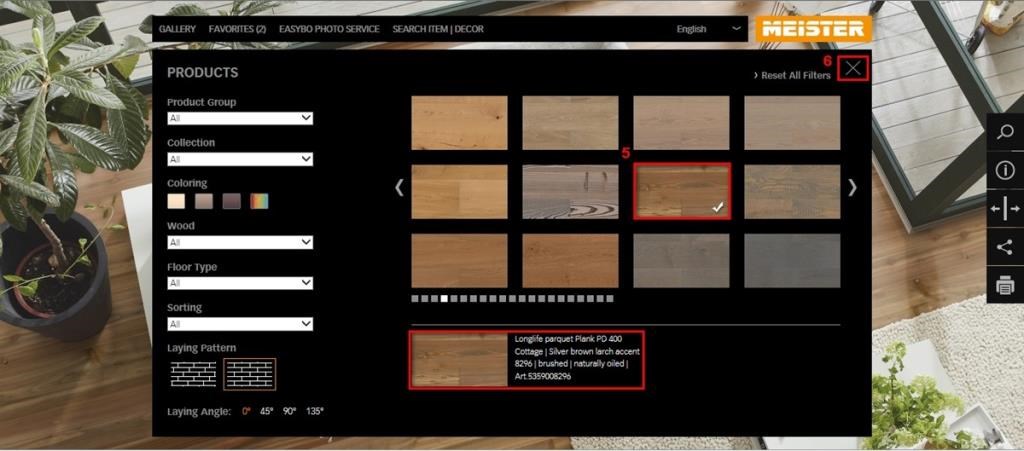Viewport: 1024px width, 451px height.
Task: Click the magnifier search icon in right sidebar
Action: [1005, 132]
